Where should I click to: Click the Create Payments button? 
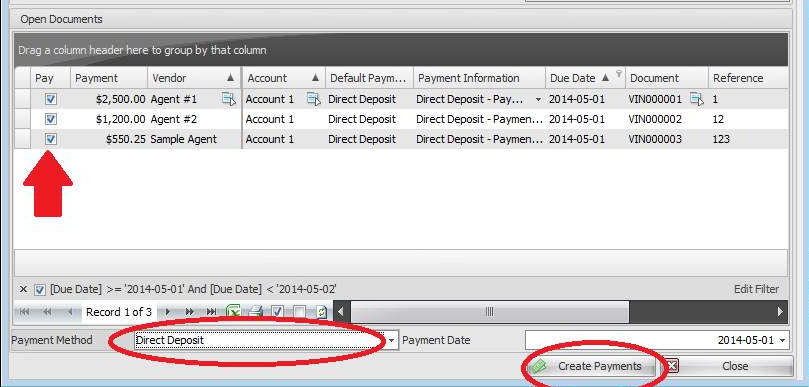pyautogui.click(x=592, y=366)
